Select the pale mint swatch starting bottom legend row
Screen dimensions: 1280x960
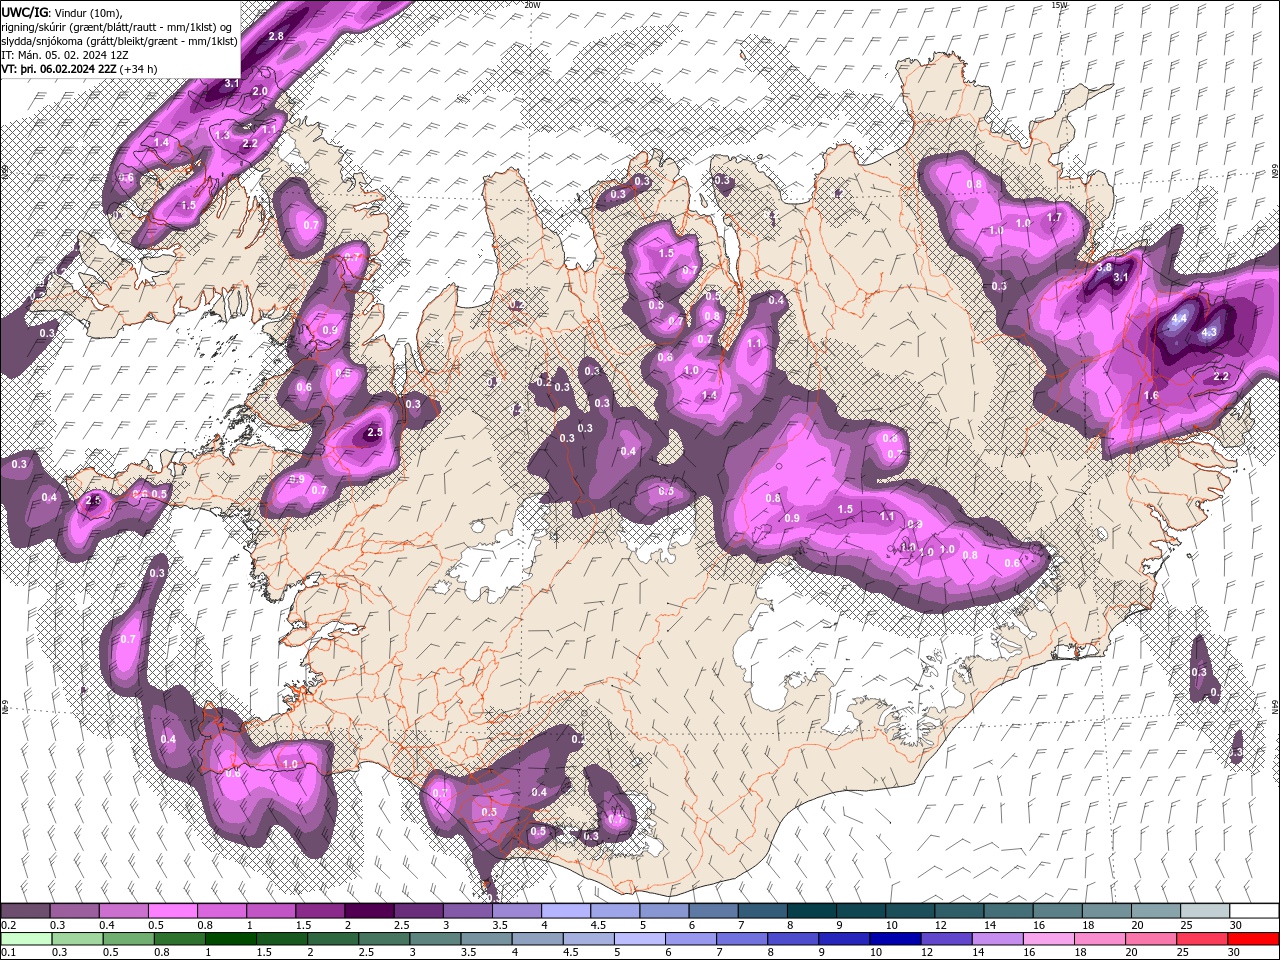[26, 938]
